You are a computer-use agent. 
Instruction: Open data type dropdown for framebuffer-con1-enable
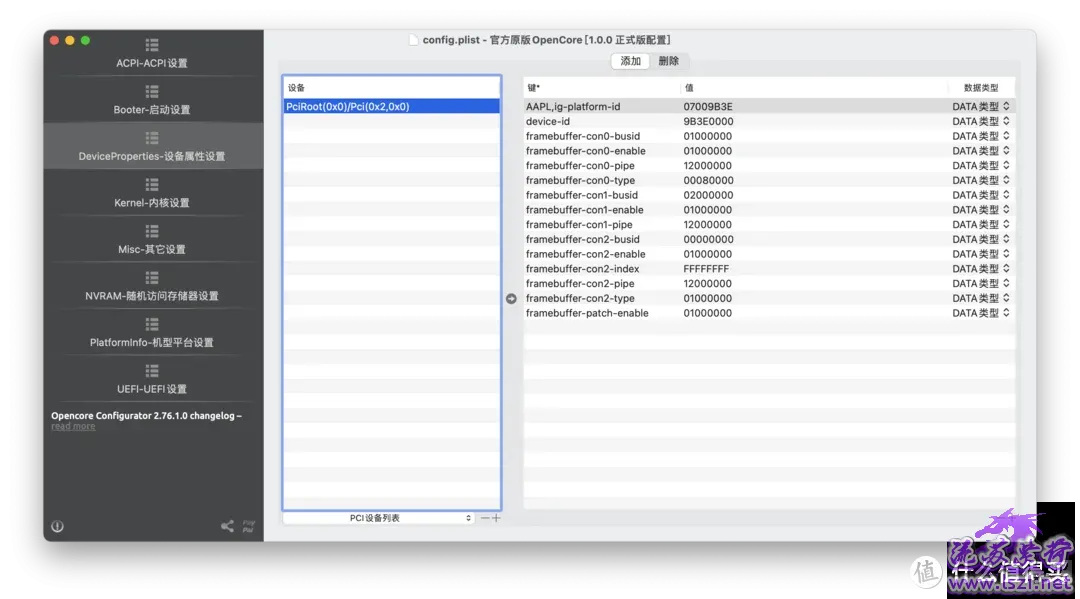click(981, 210)
